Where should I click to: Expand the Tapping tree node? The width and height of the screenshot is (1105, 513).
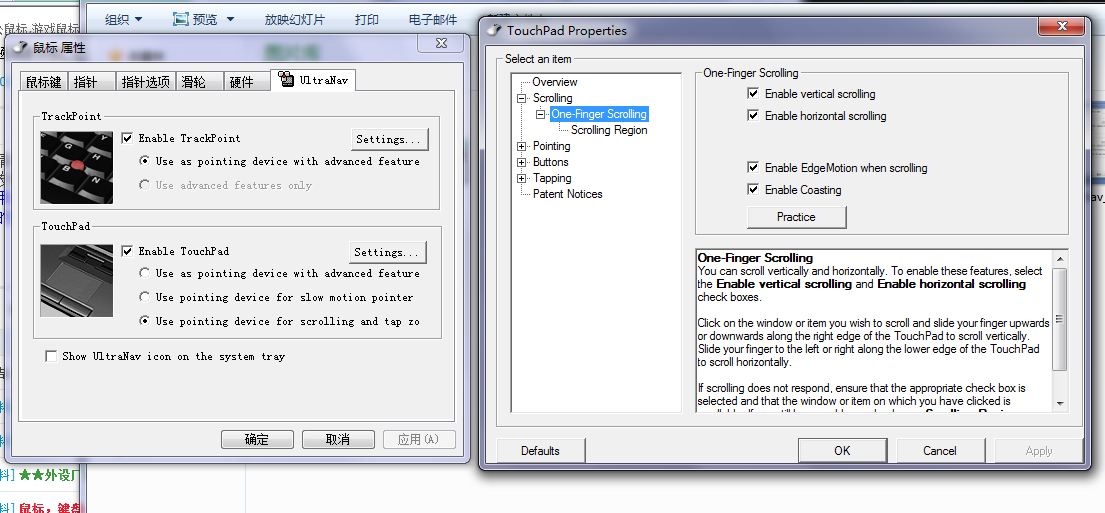click(521, 178)
